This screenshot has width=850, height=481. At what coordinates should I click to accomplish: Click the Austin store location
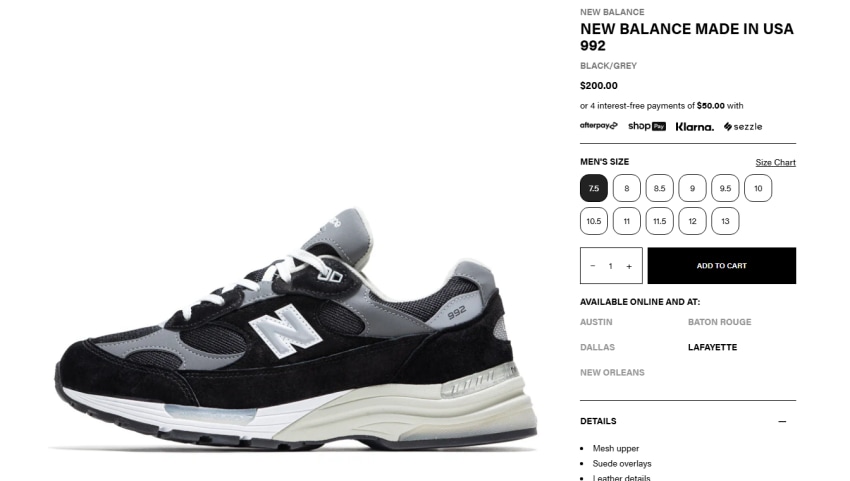(596, 322)
